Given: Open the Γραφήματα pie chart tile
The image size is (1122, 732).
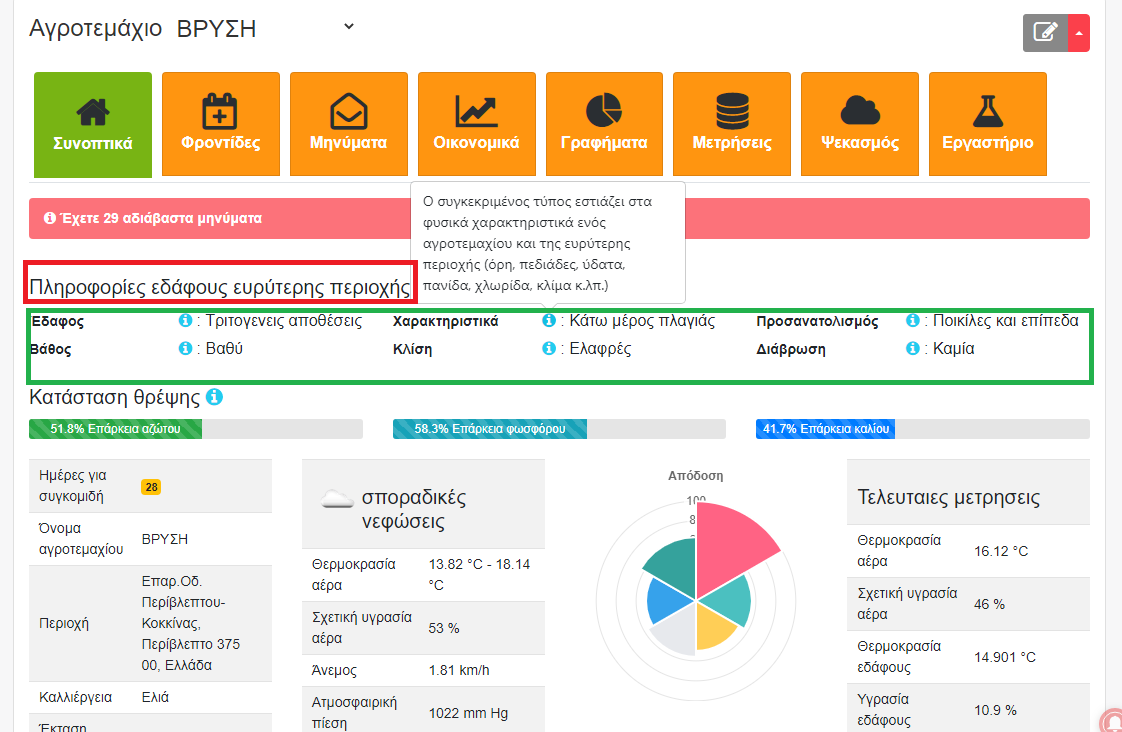Looking at the screenshot, I should click(x=604, y=125).
